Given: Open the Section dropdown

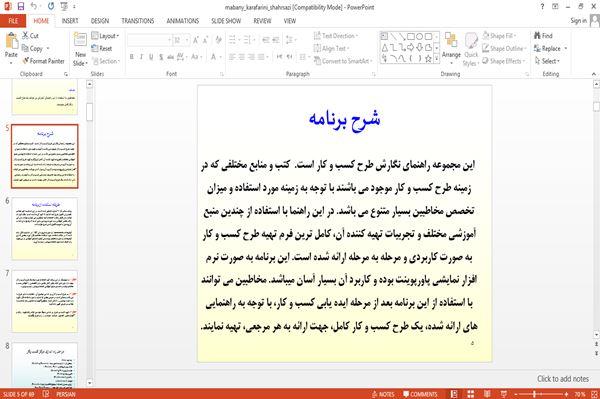Looking at the screenshot, I should (x=105, y=61).
